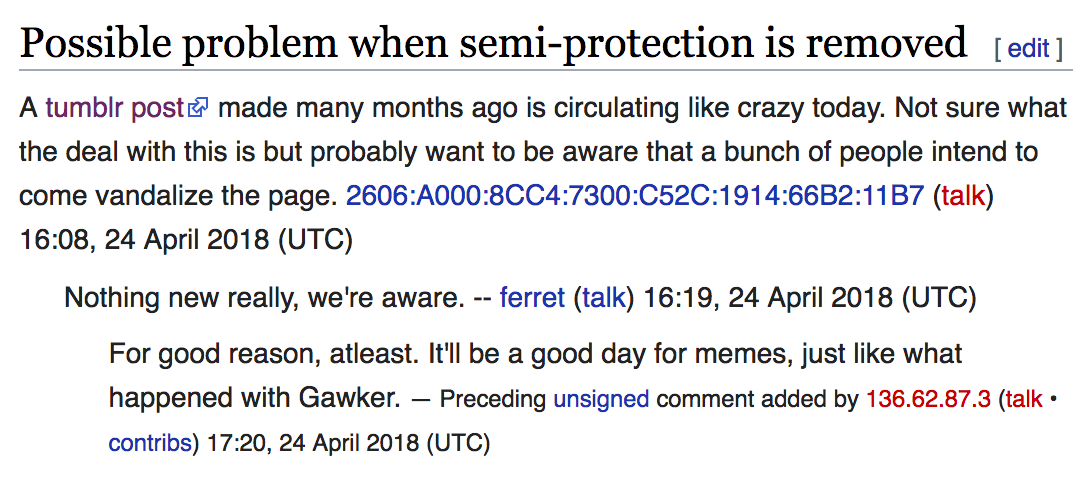This screenshot has width=1089, height=480.
Task: Click the unsigned link
Action: coord(601,400)
